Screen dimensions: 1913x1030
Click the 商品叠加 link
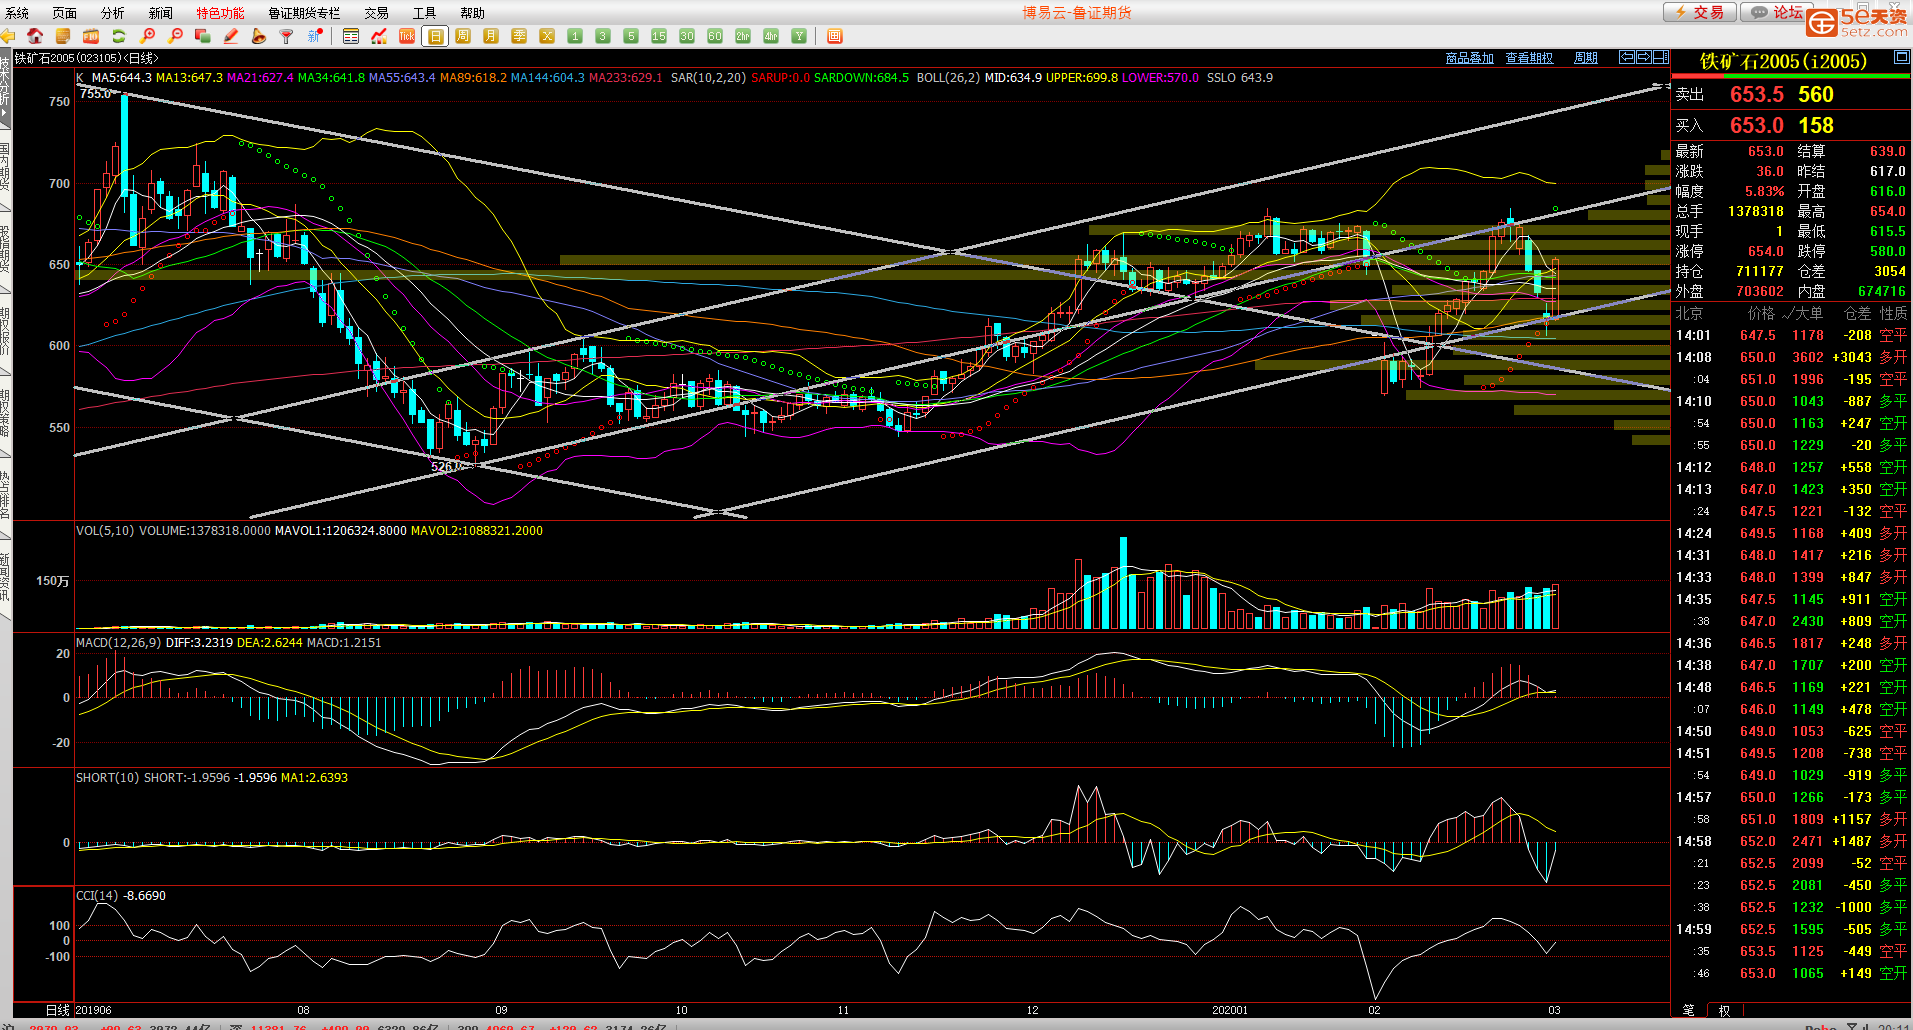pyautogui.click(x=1469, y=58)
